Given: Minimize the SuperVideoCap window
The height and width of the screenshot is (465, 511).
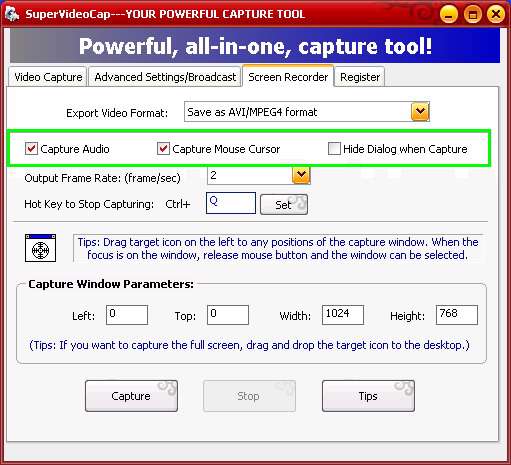Looking at the screenshot, I should click(448, 14).
